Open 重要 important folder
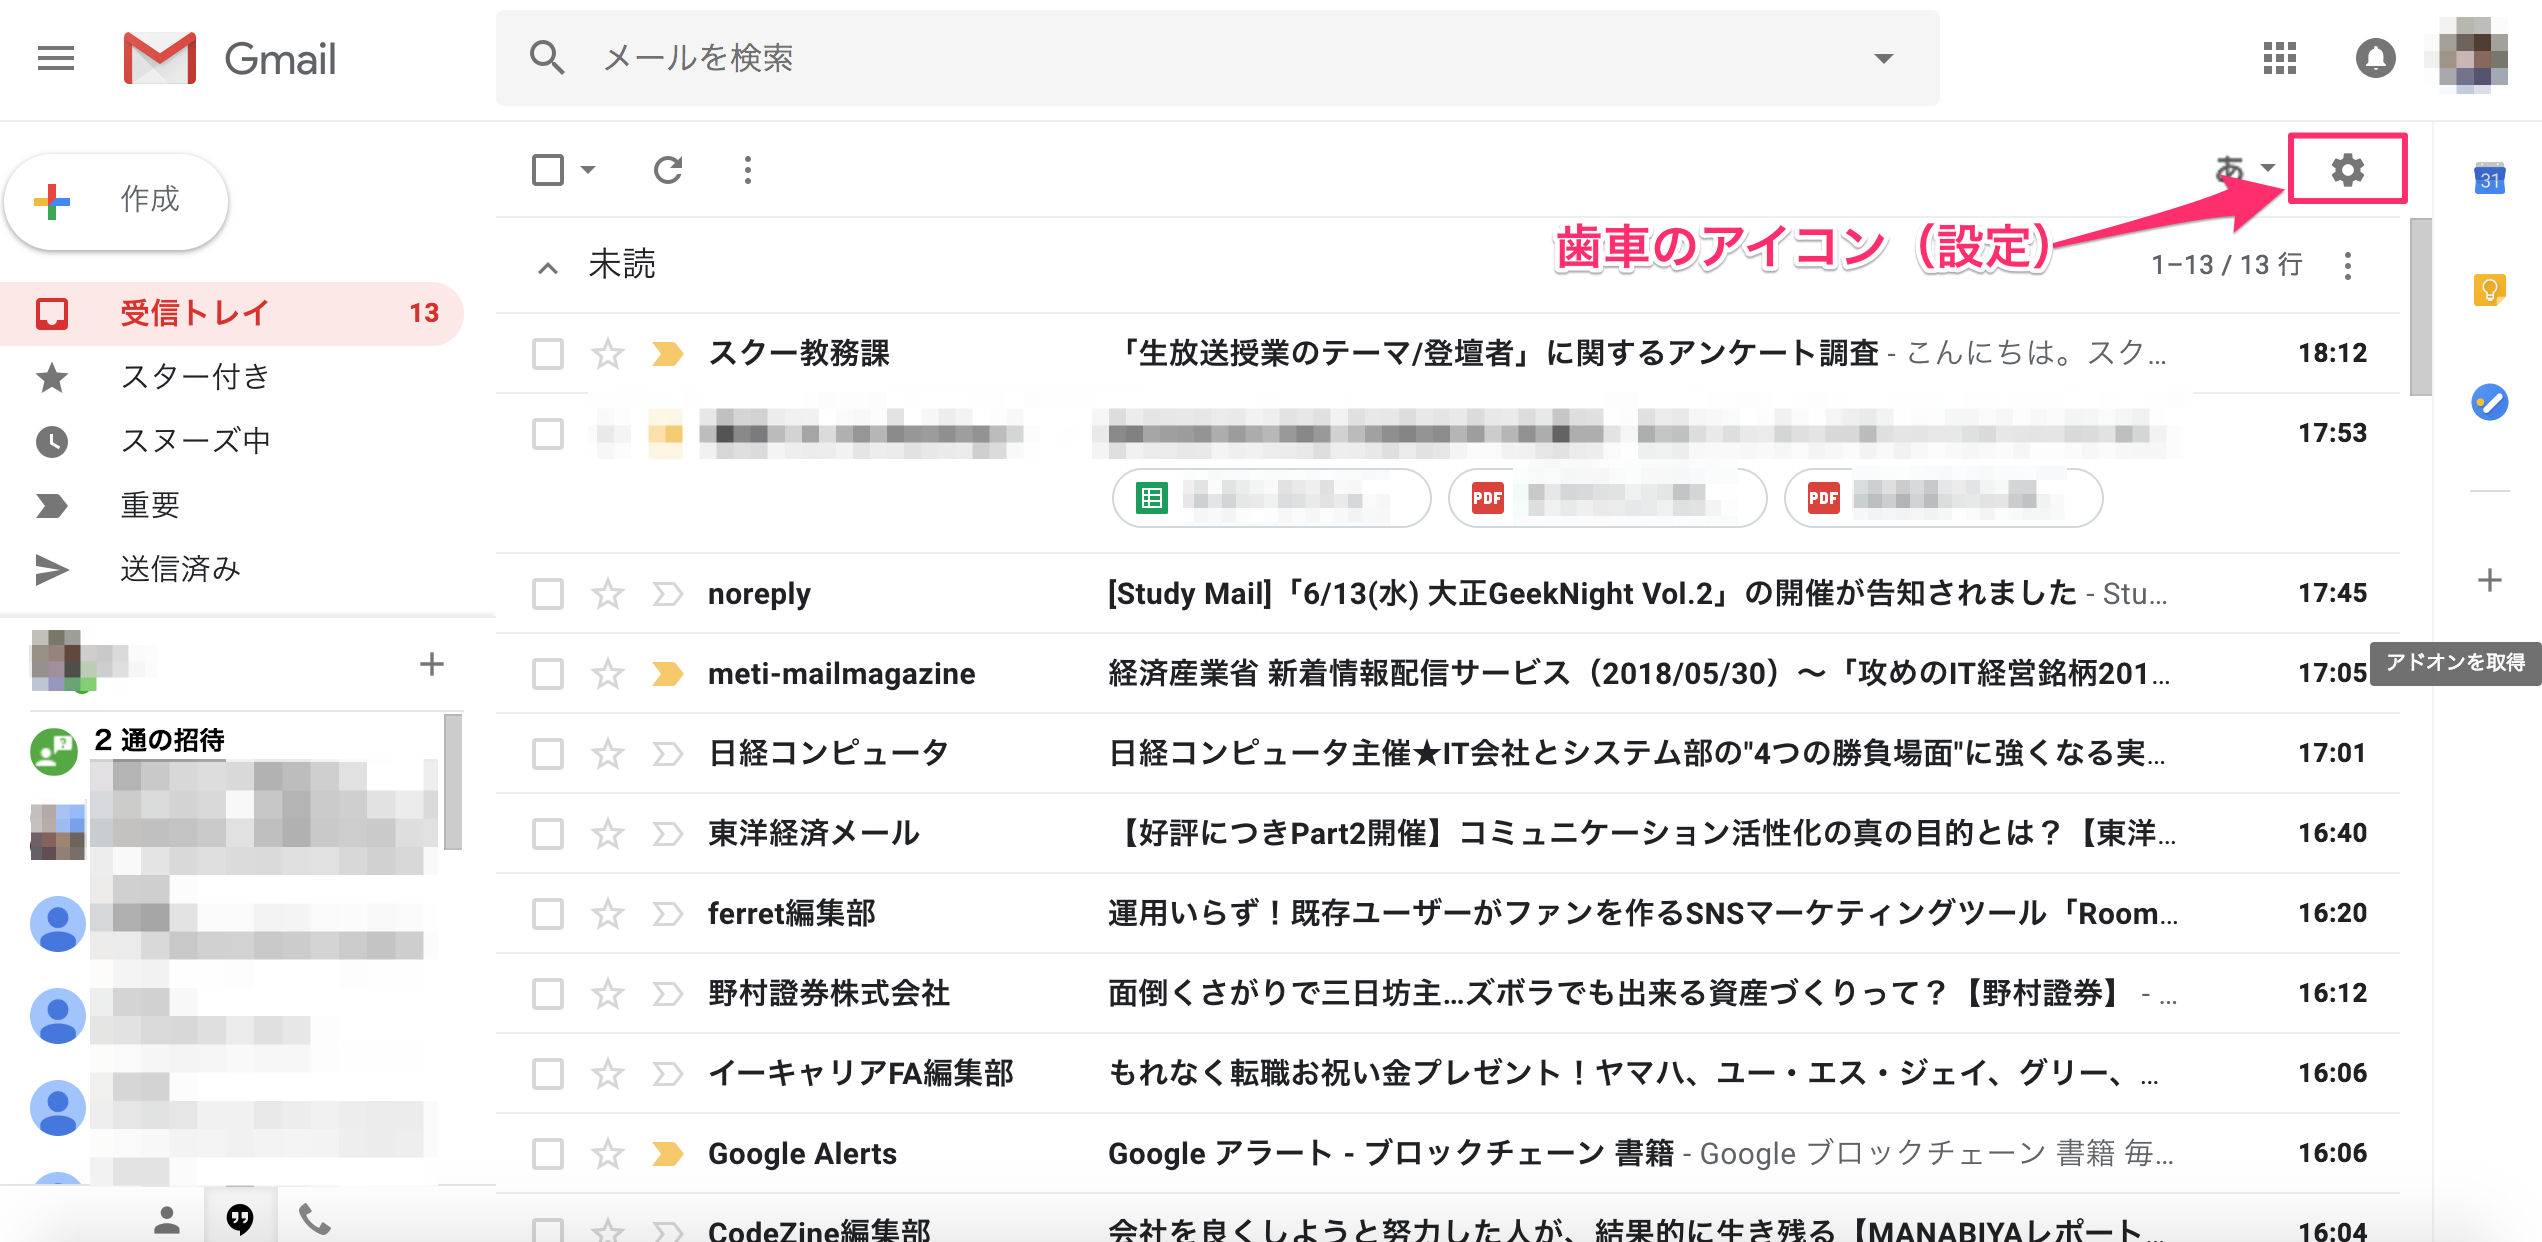The image size is (2542, 1242). pyautogui.click(x=232, y=505)
